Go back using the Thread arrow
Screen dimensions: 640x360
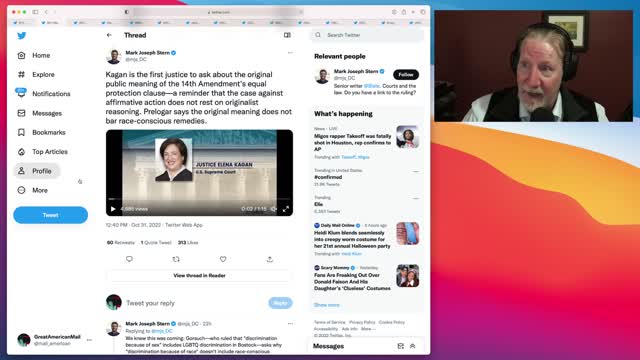point(109,35)
